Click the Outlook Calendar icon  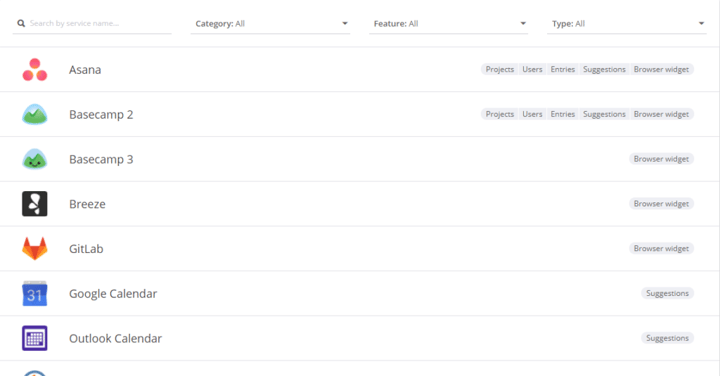tap(35, 338)
